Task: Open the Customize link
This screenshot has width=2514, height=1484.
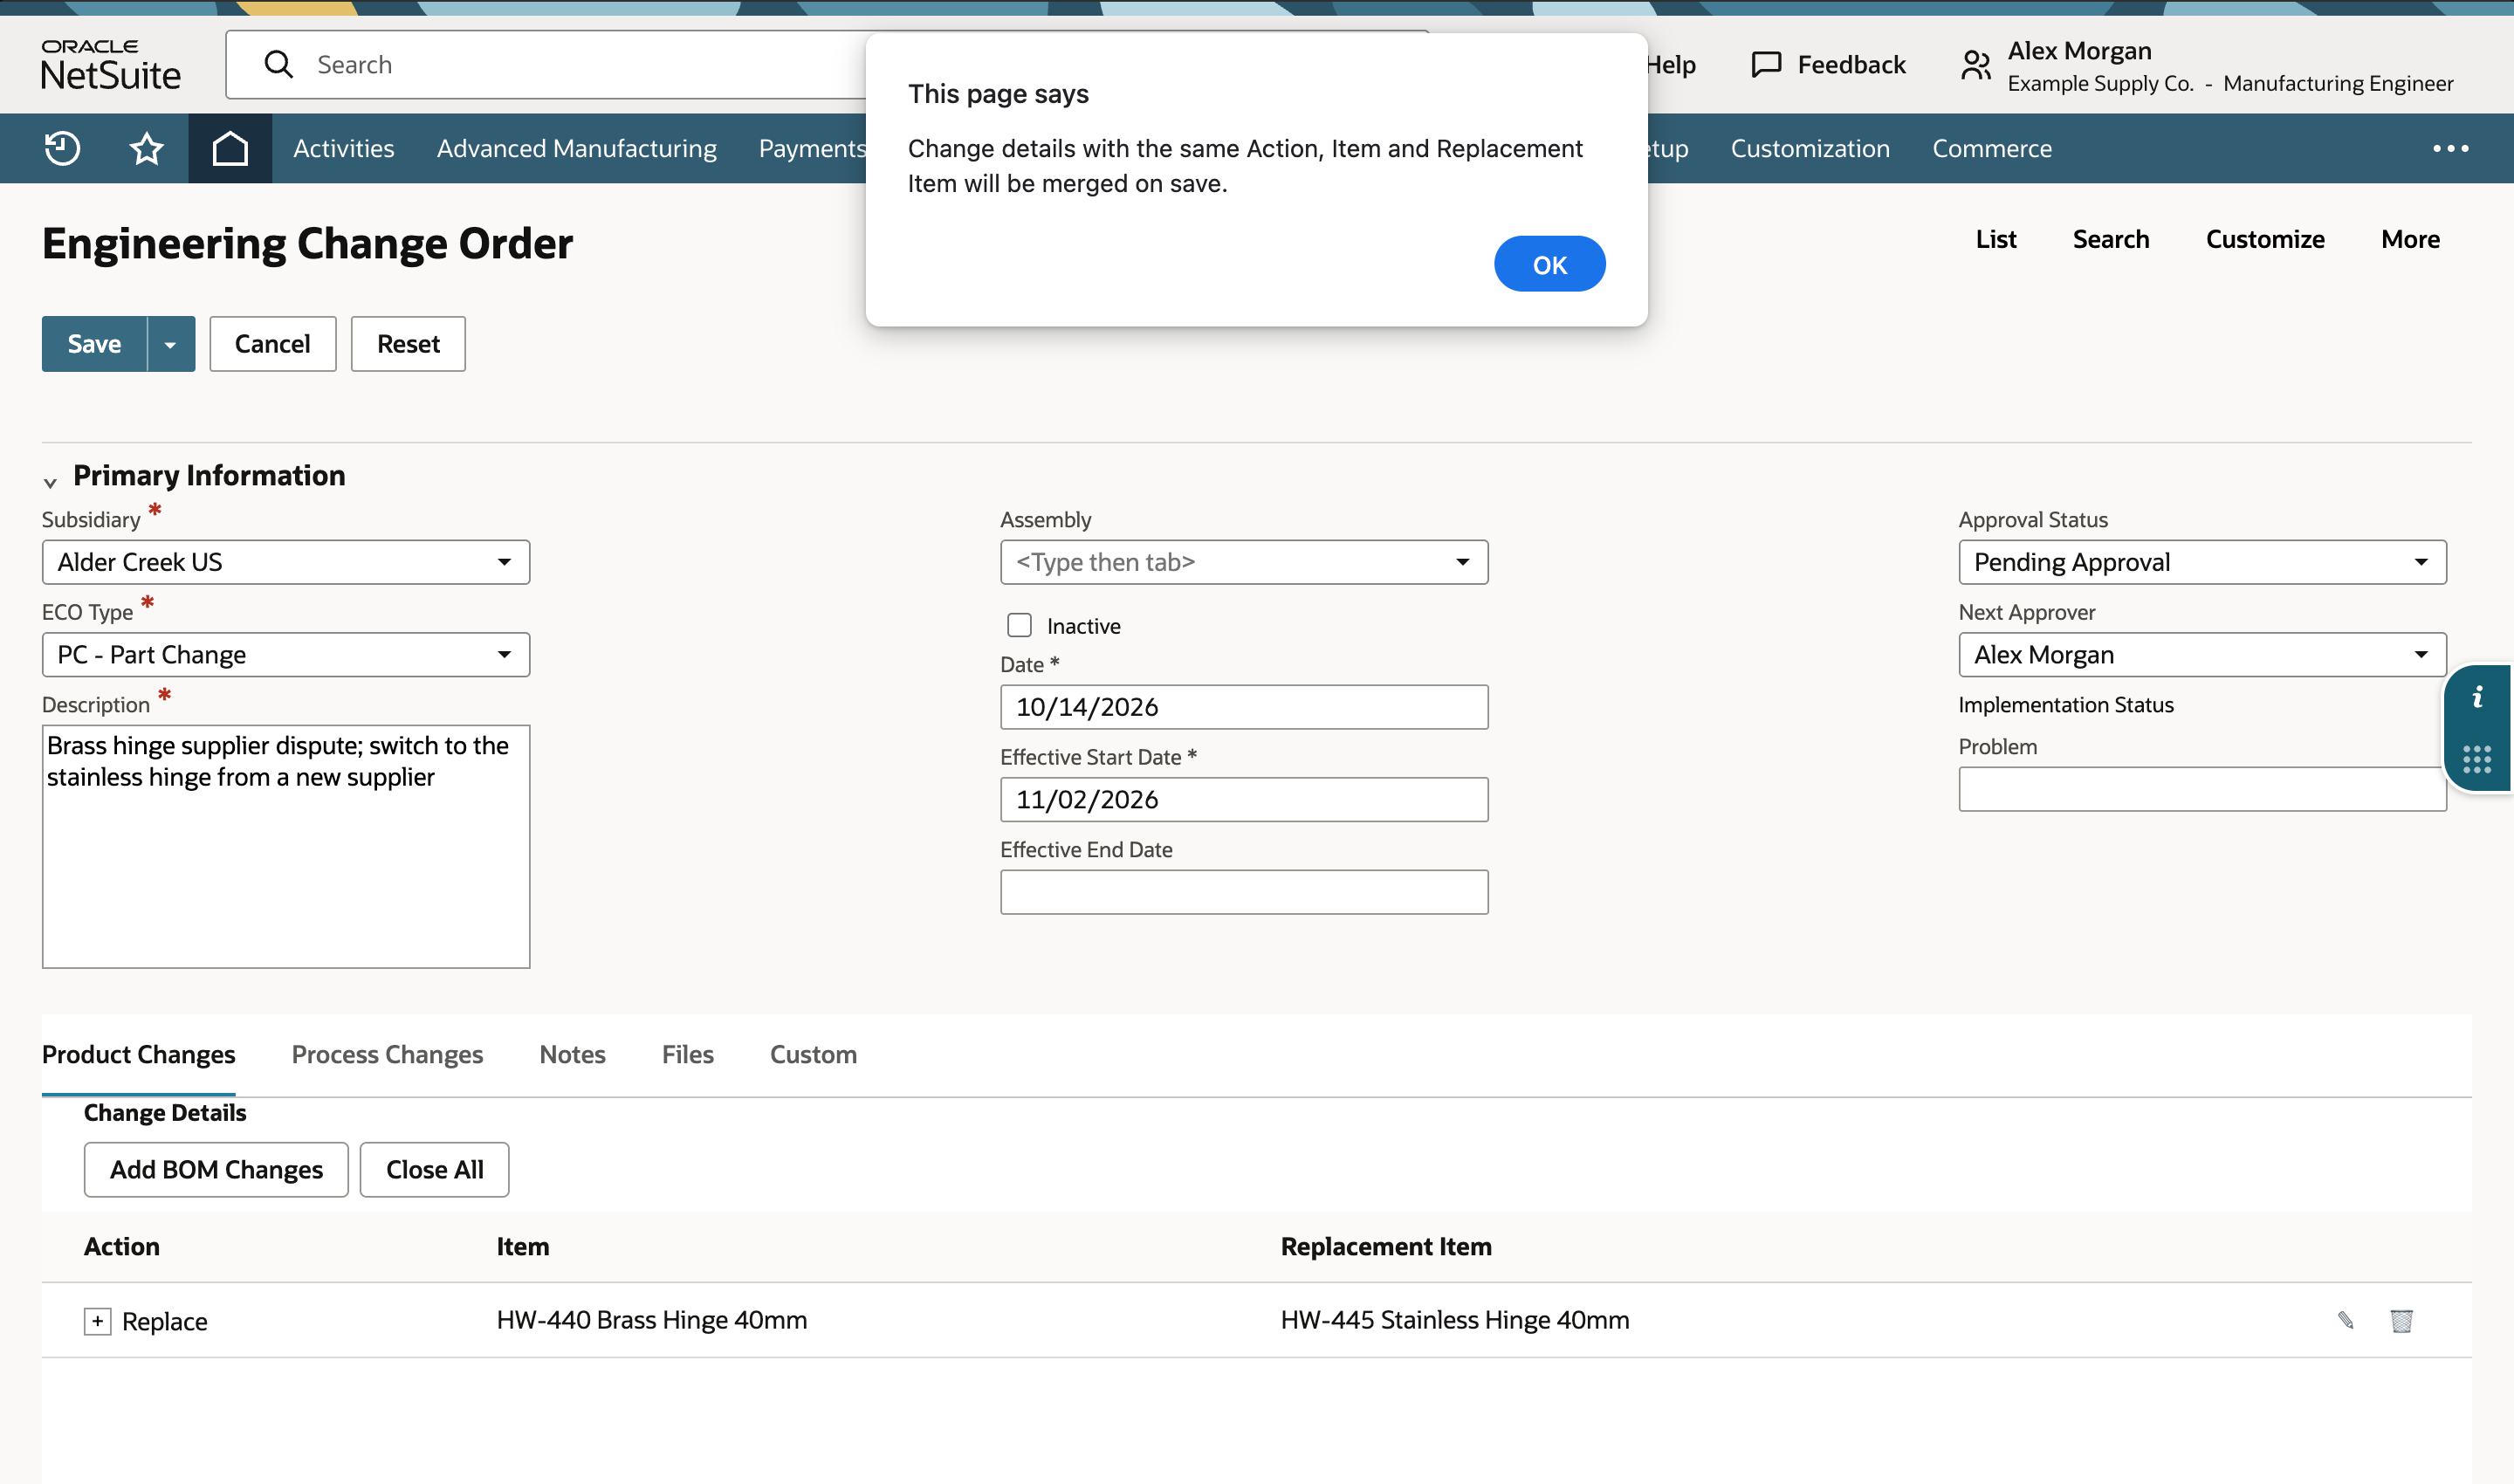Action: pos(2264,239)
